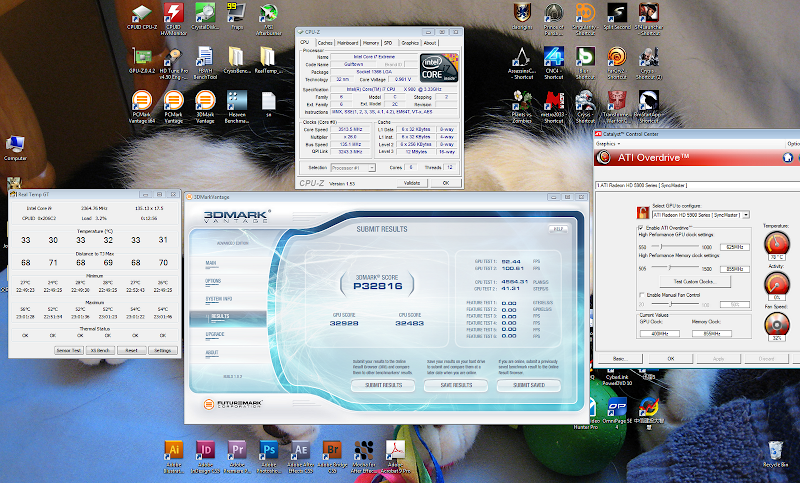Screen dimensions: 800x483
Task: Open the SPD tab in CPU-Z
Action: [x=388, y=43]
